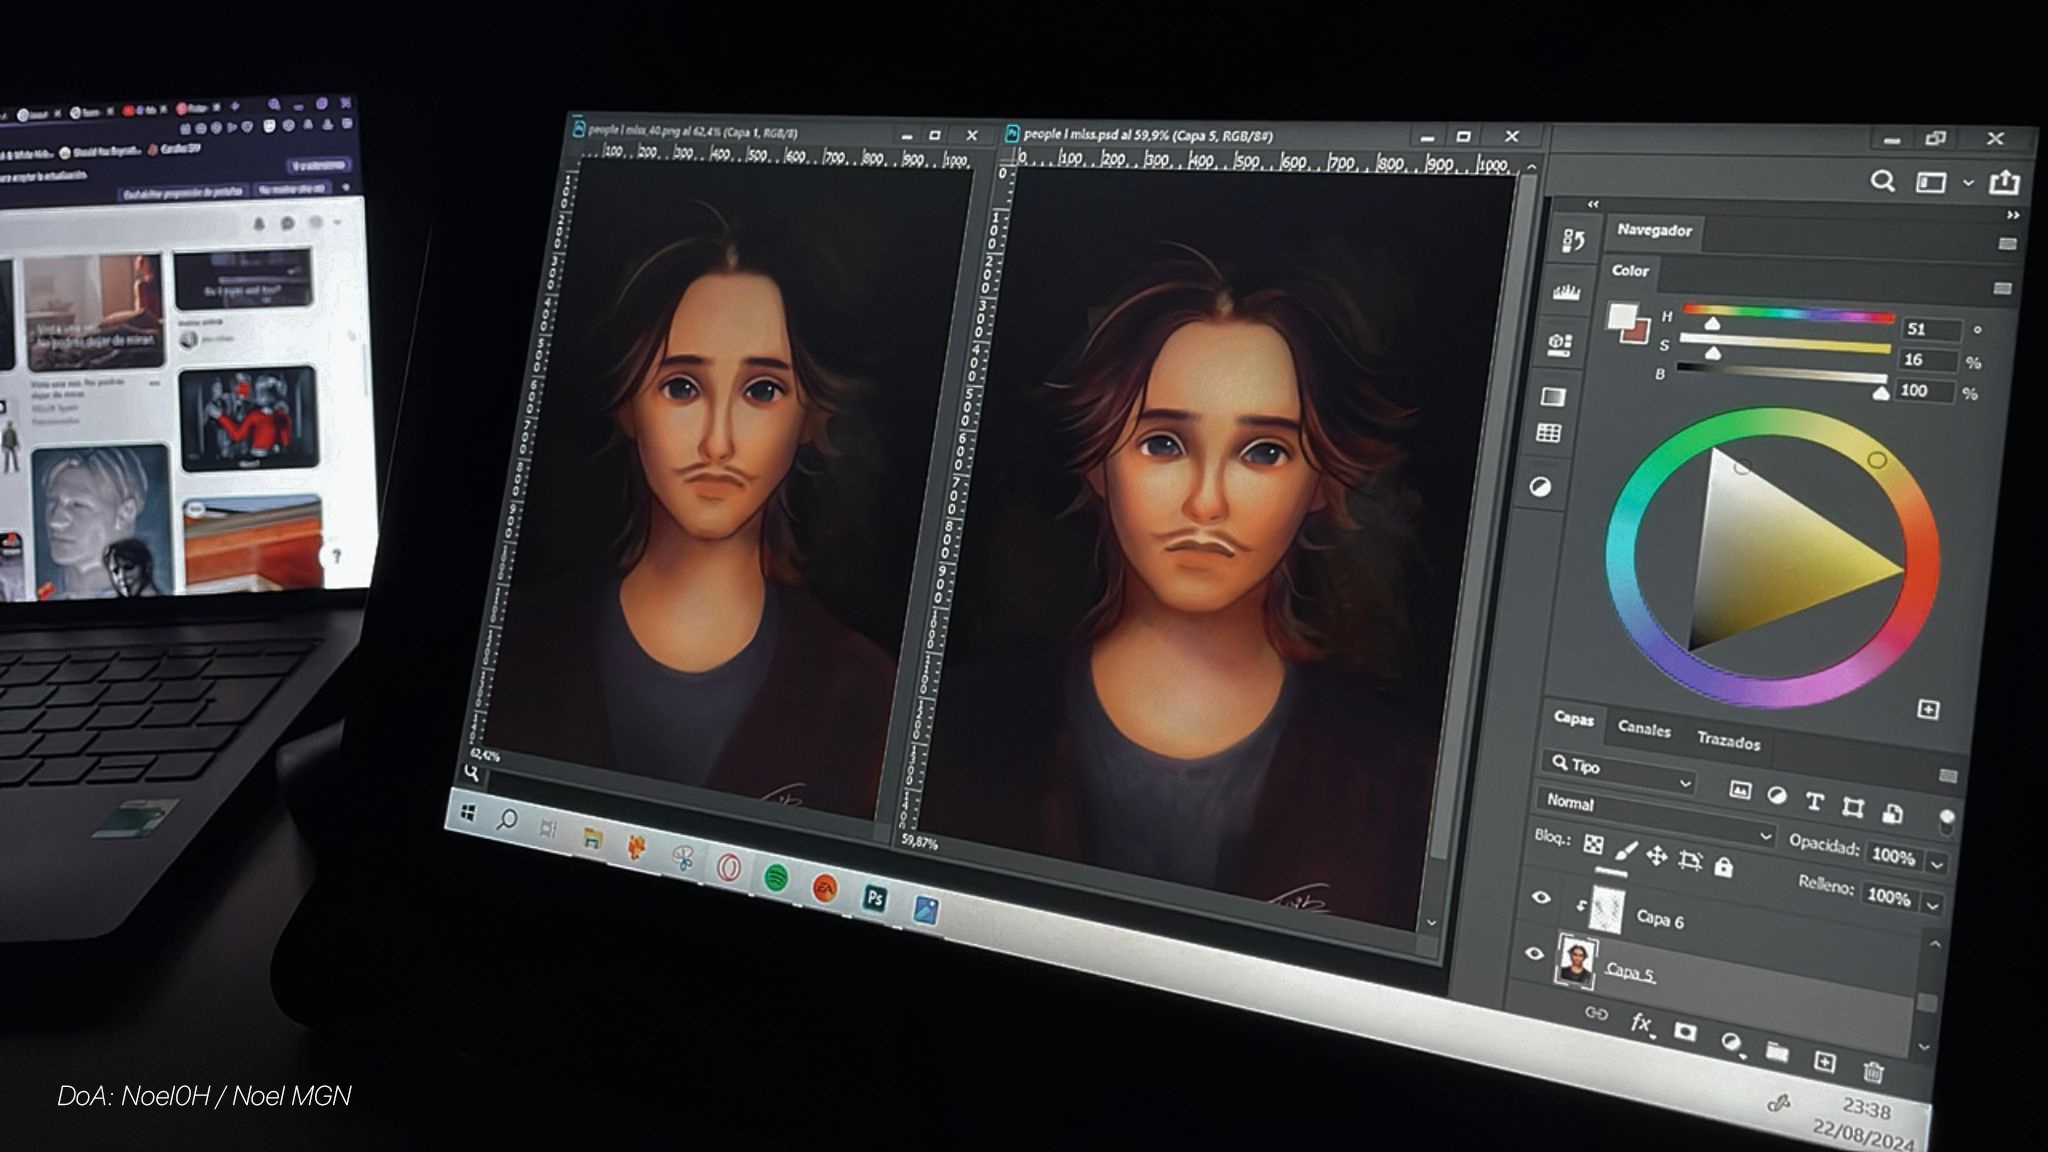This screenshot has height=1152, width=2048.
Task: Select the people I miss.psd document tab
Action: pos(1149,134)
